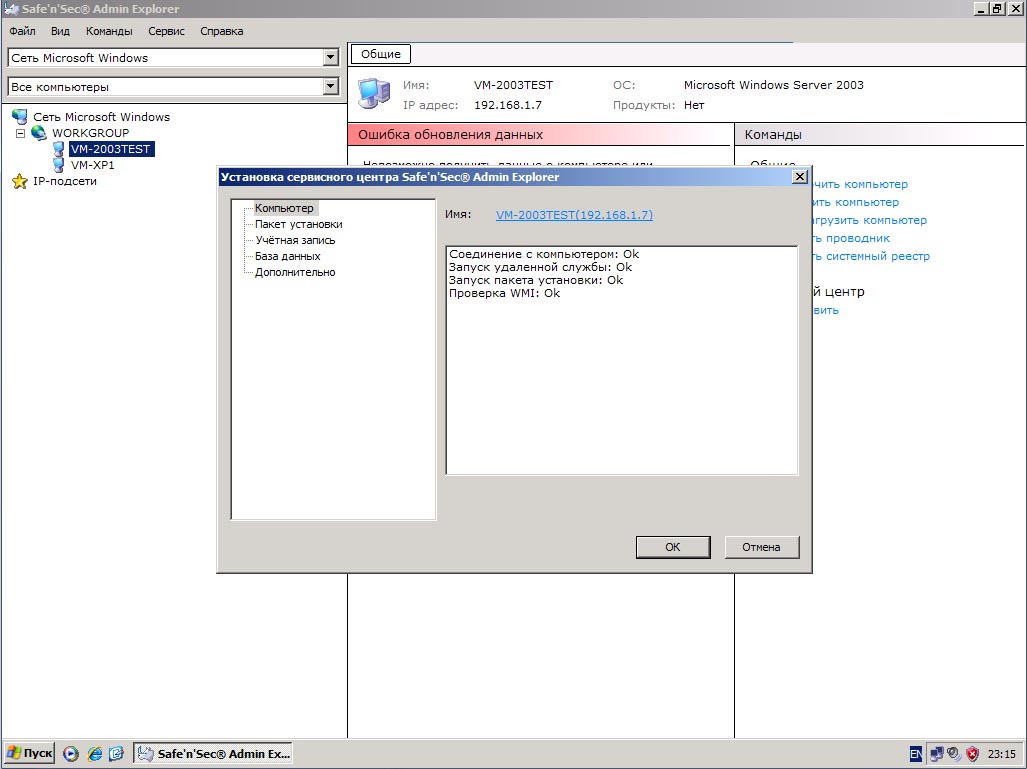This screenshot has height=769, width=1027.
Task: Select Дополнительно in the dialog tree
Action: (x=295, y=272)
